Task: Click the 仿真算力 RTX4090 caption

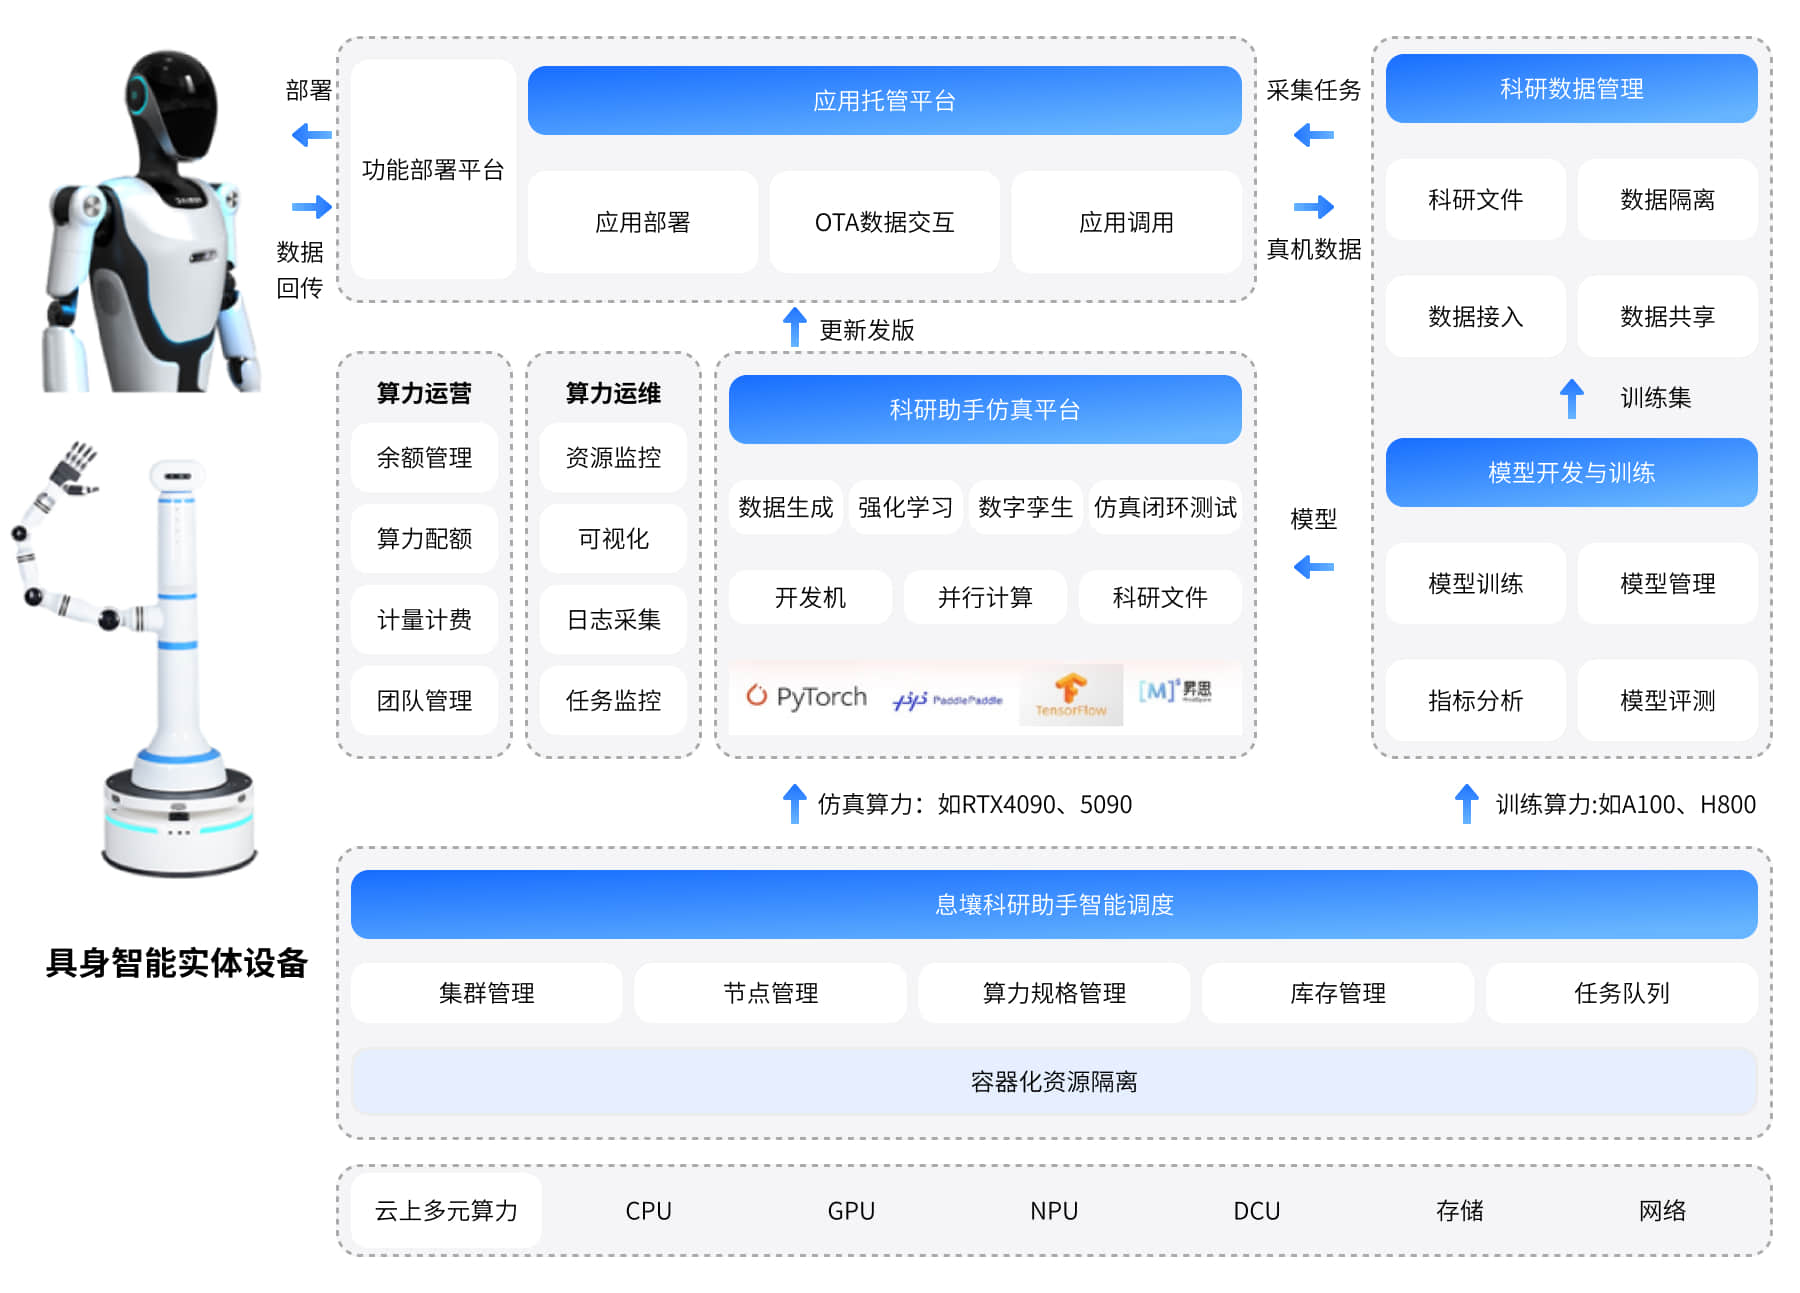Action: [x=975, y=804]
